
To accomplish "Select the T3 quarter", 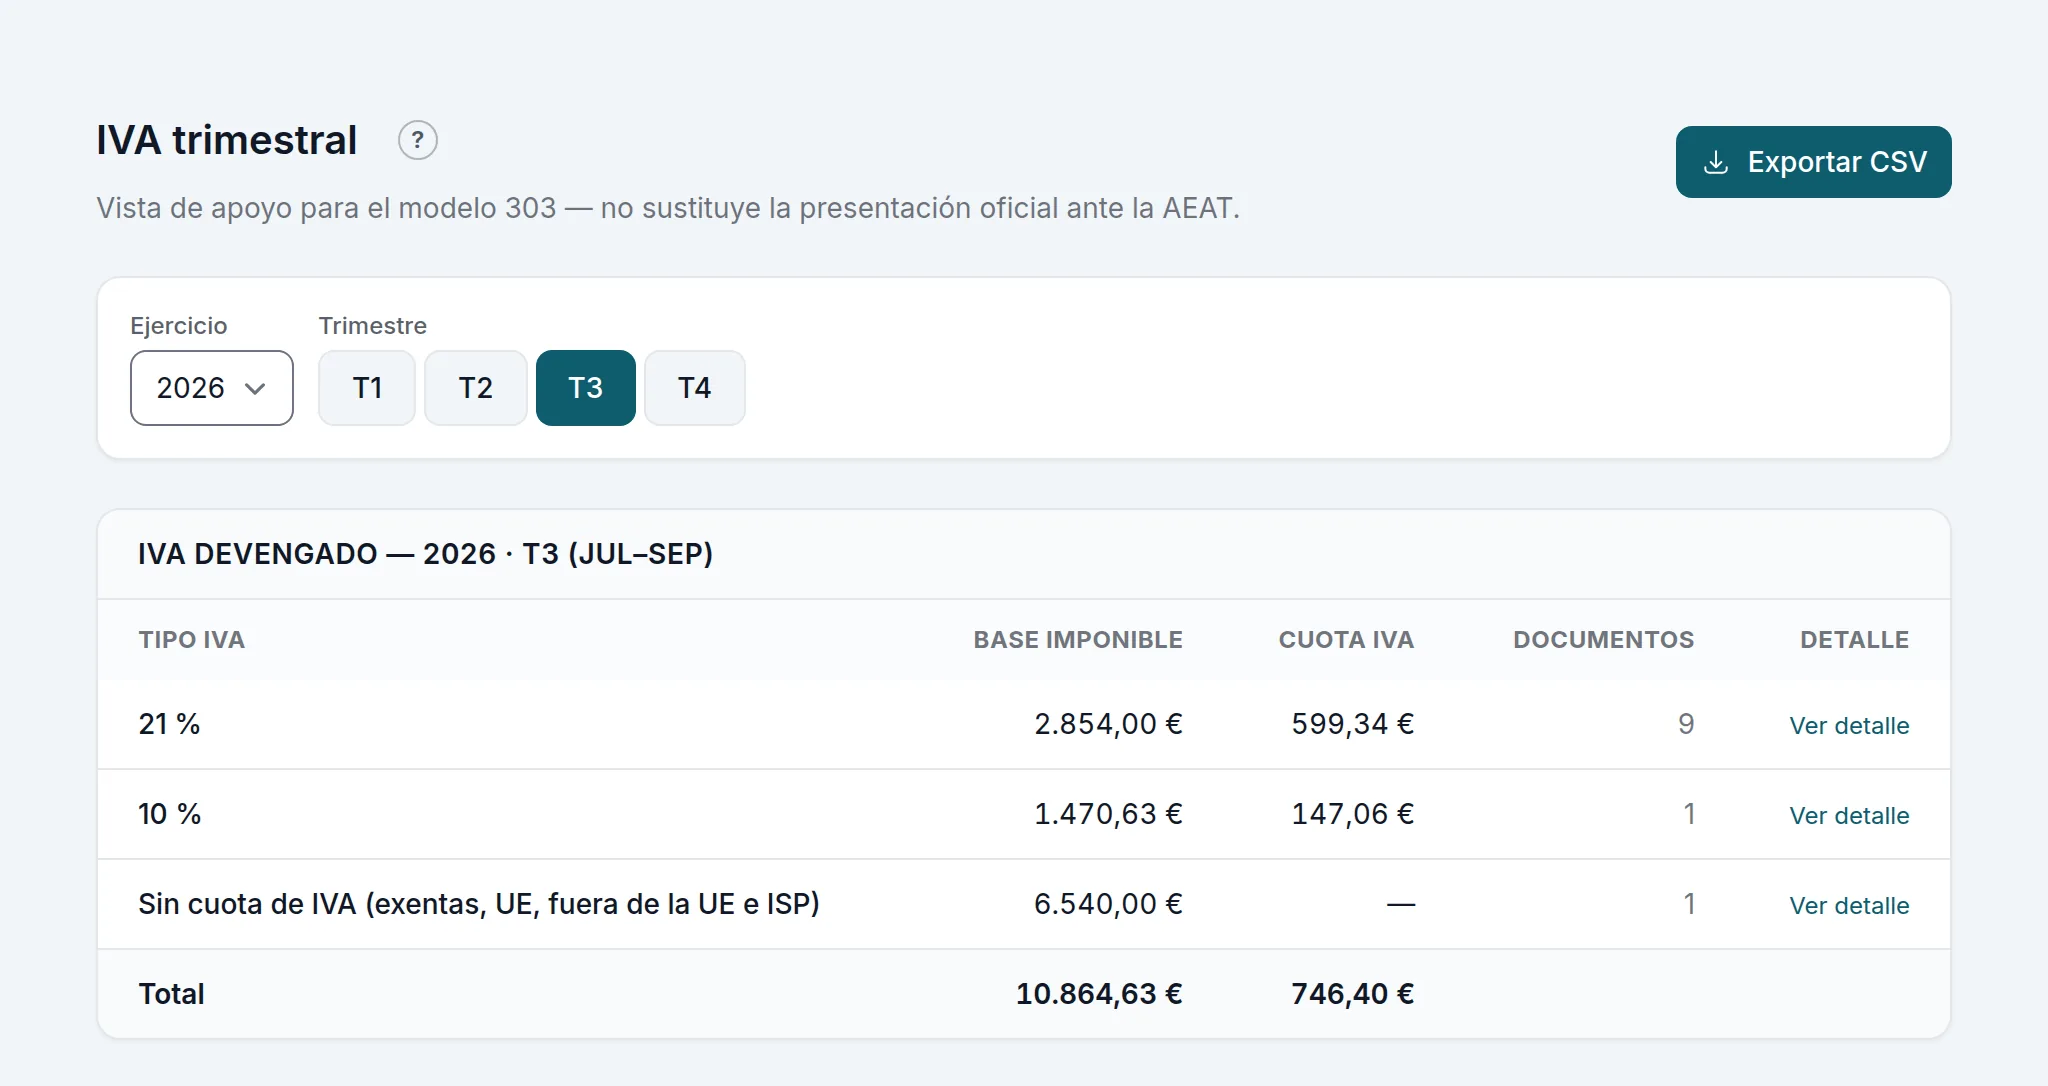I will [586, 388].
